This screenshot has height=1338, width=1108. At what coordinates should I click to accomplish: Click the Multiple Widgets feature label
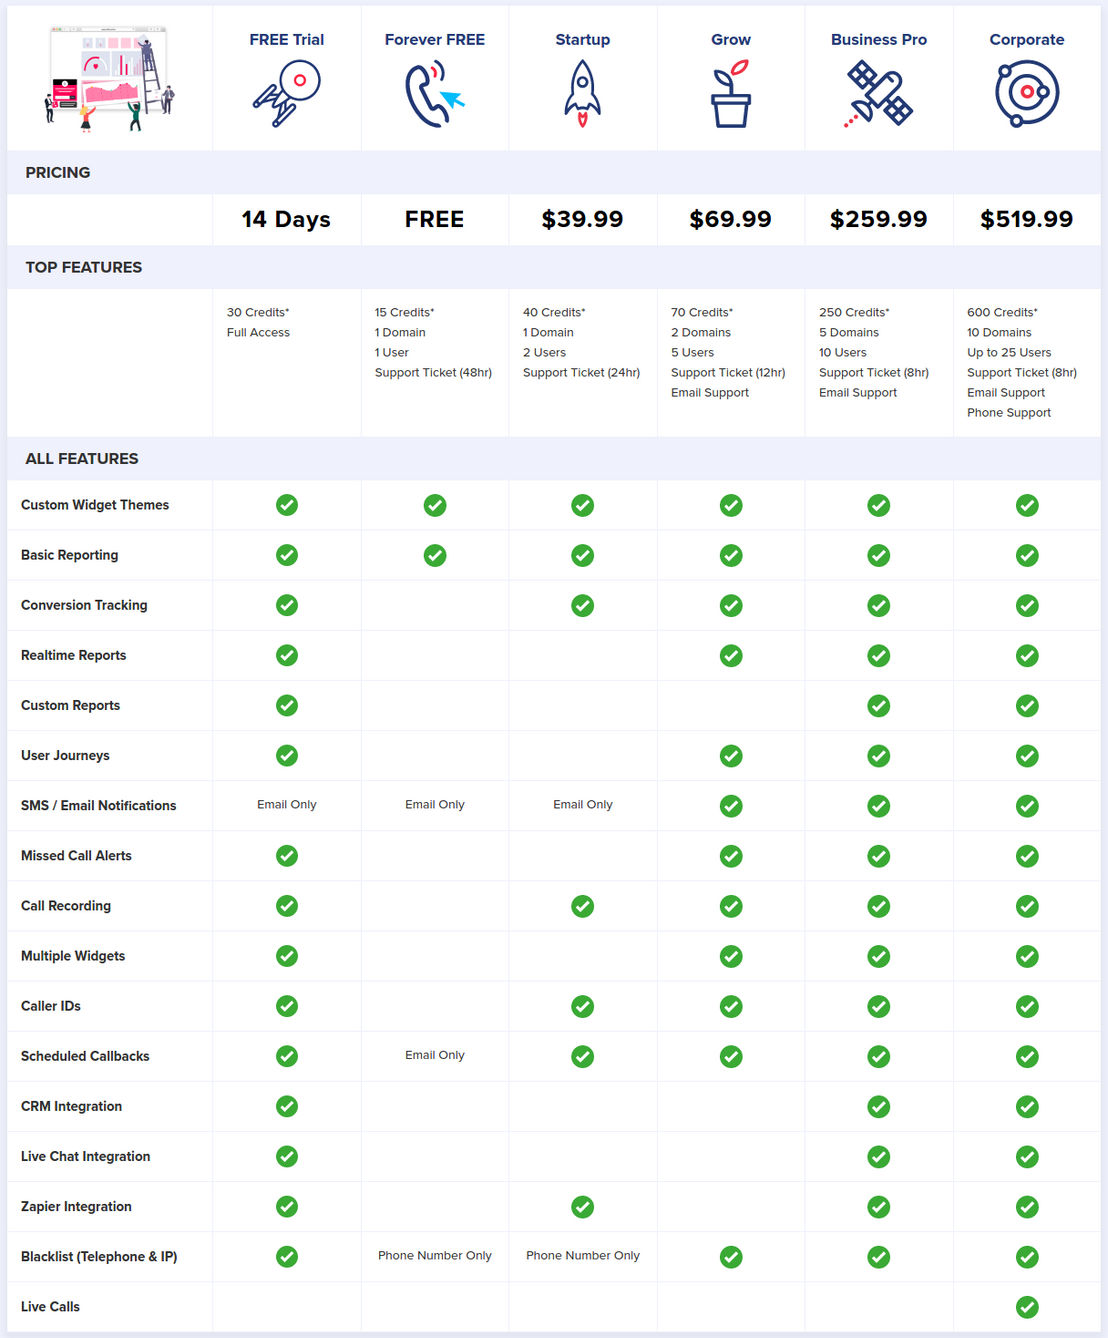click(73, 956)
